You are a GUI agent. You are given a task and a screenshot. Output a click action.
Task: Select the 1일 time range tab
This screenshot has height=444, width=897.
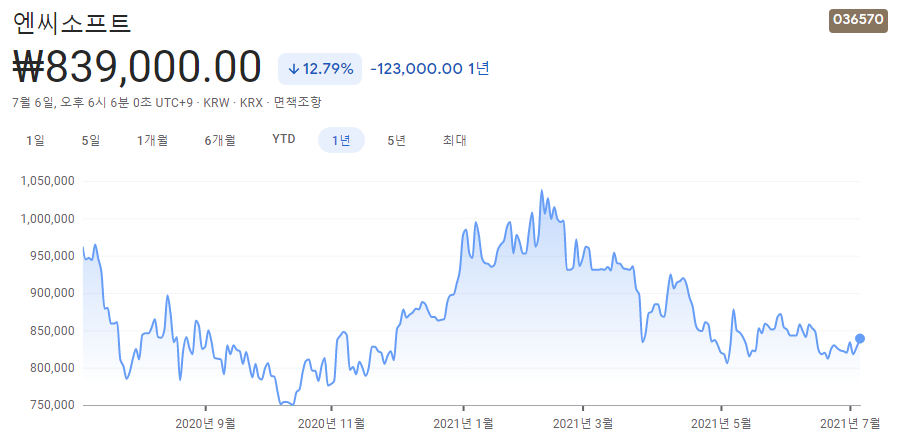tap(35, 140)
